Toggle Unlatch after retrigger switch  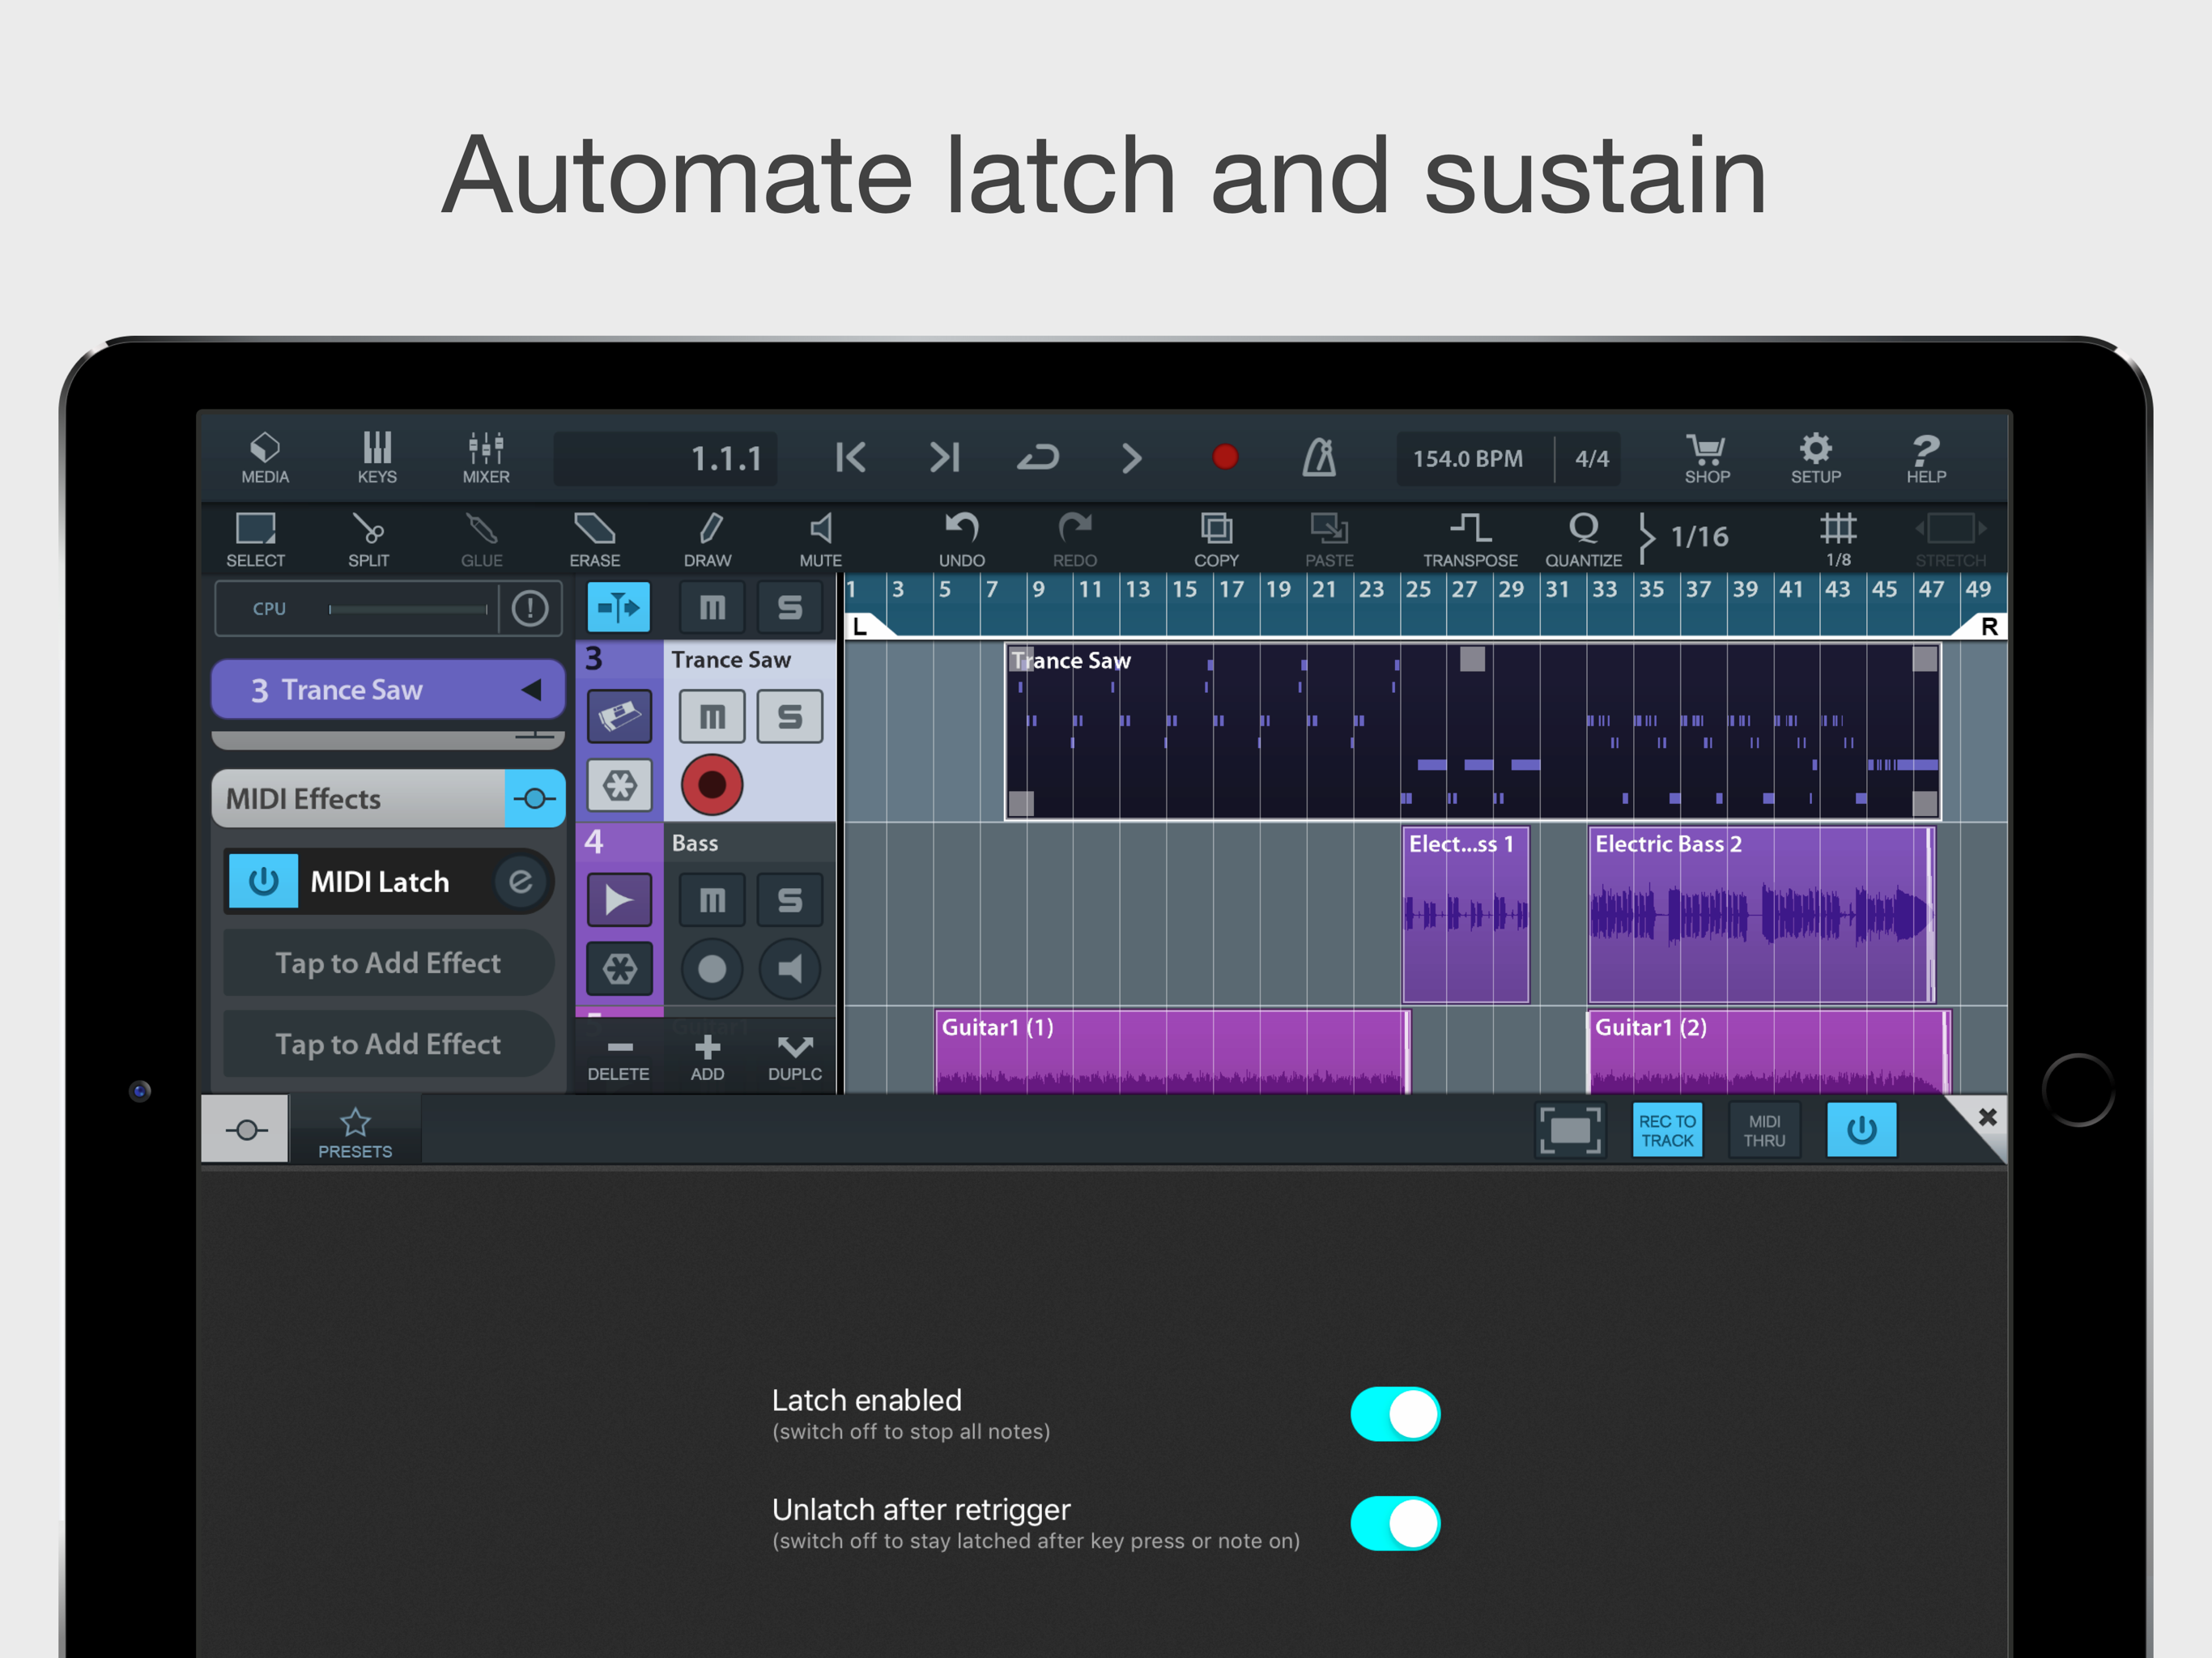[1395, 1523]
